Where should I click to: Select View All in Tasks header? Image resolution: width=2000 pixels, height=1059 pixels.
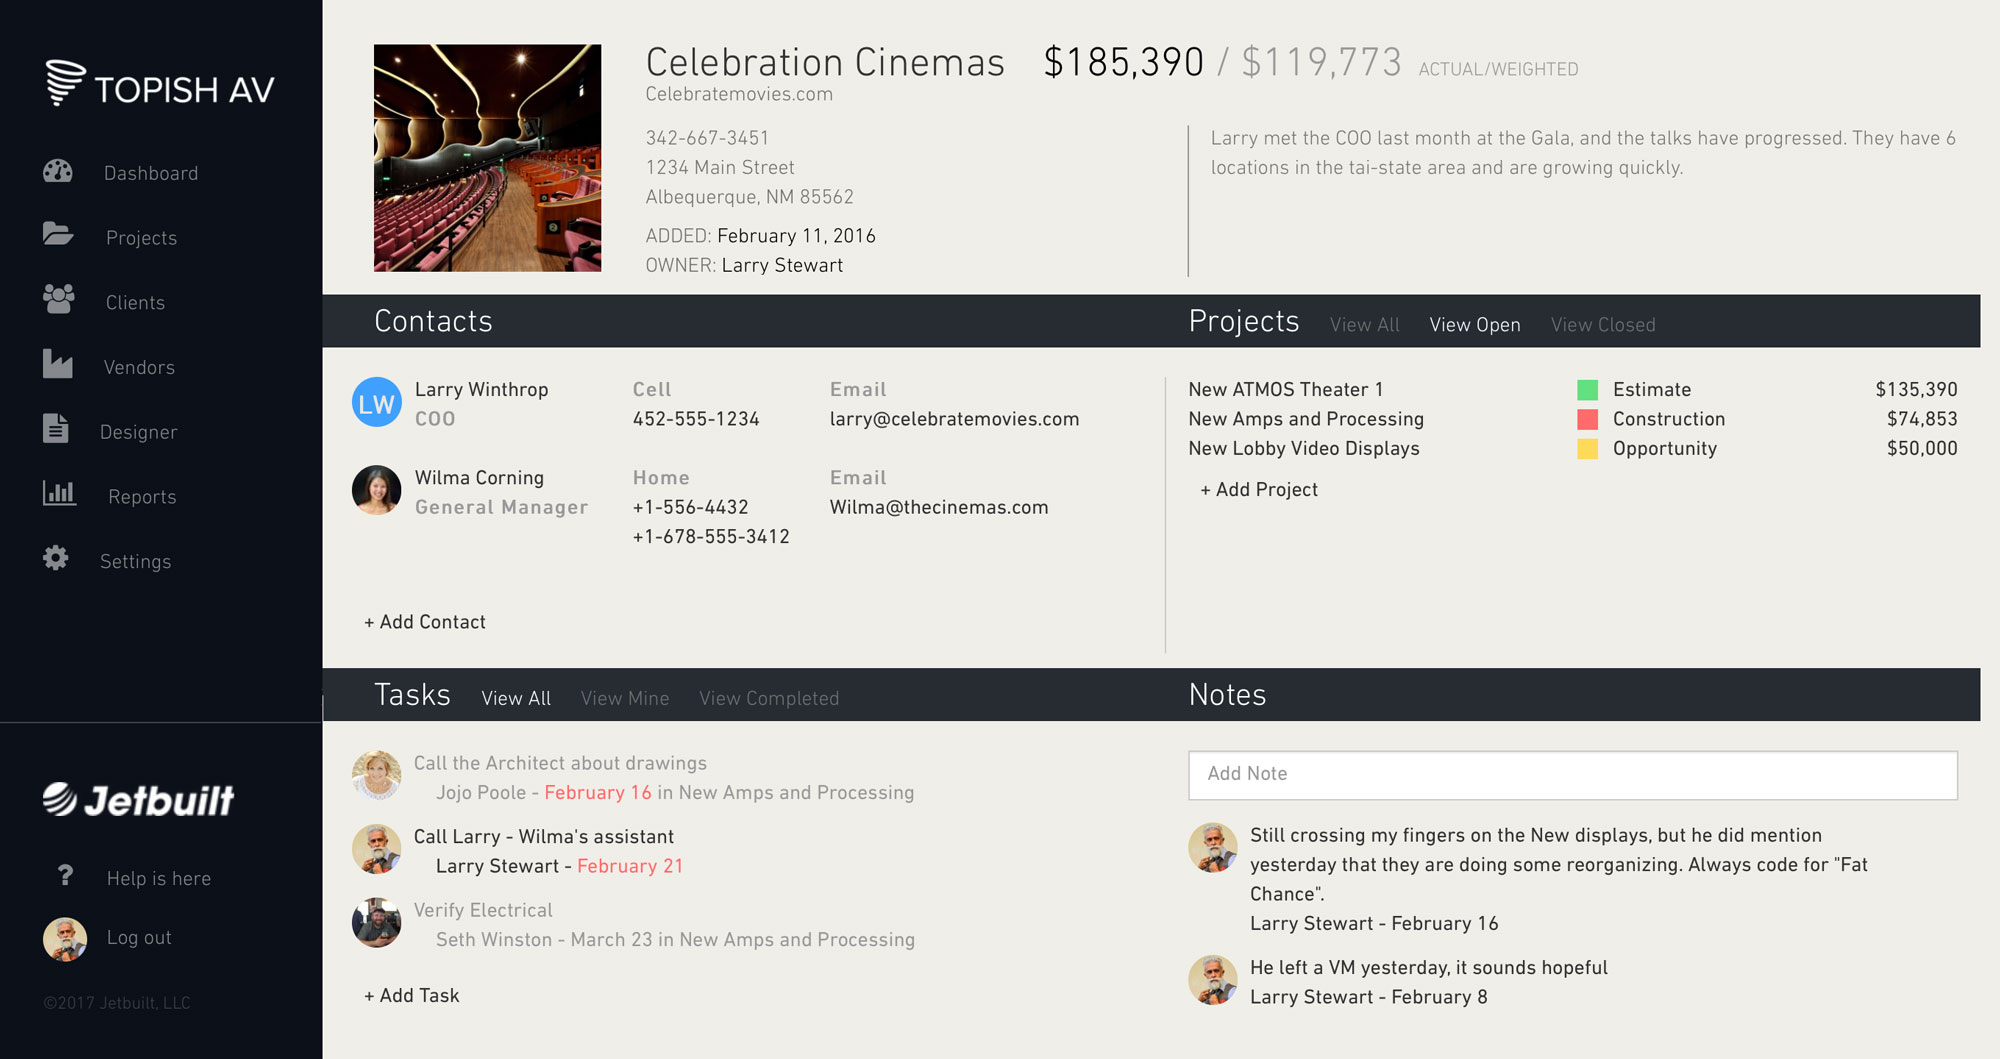[x=516, y=698]
